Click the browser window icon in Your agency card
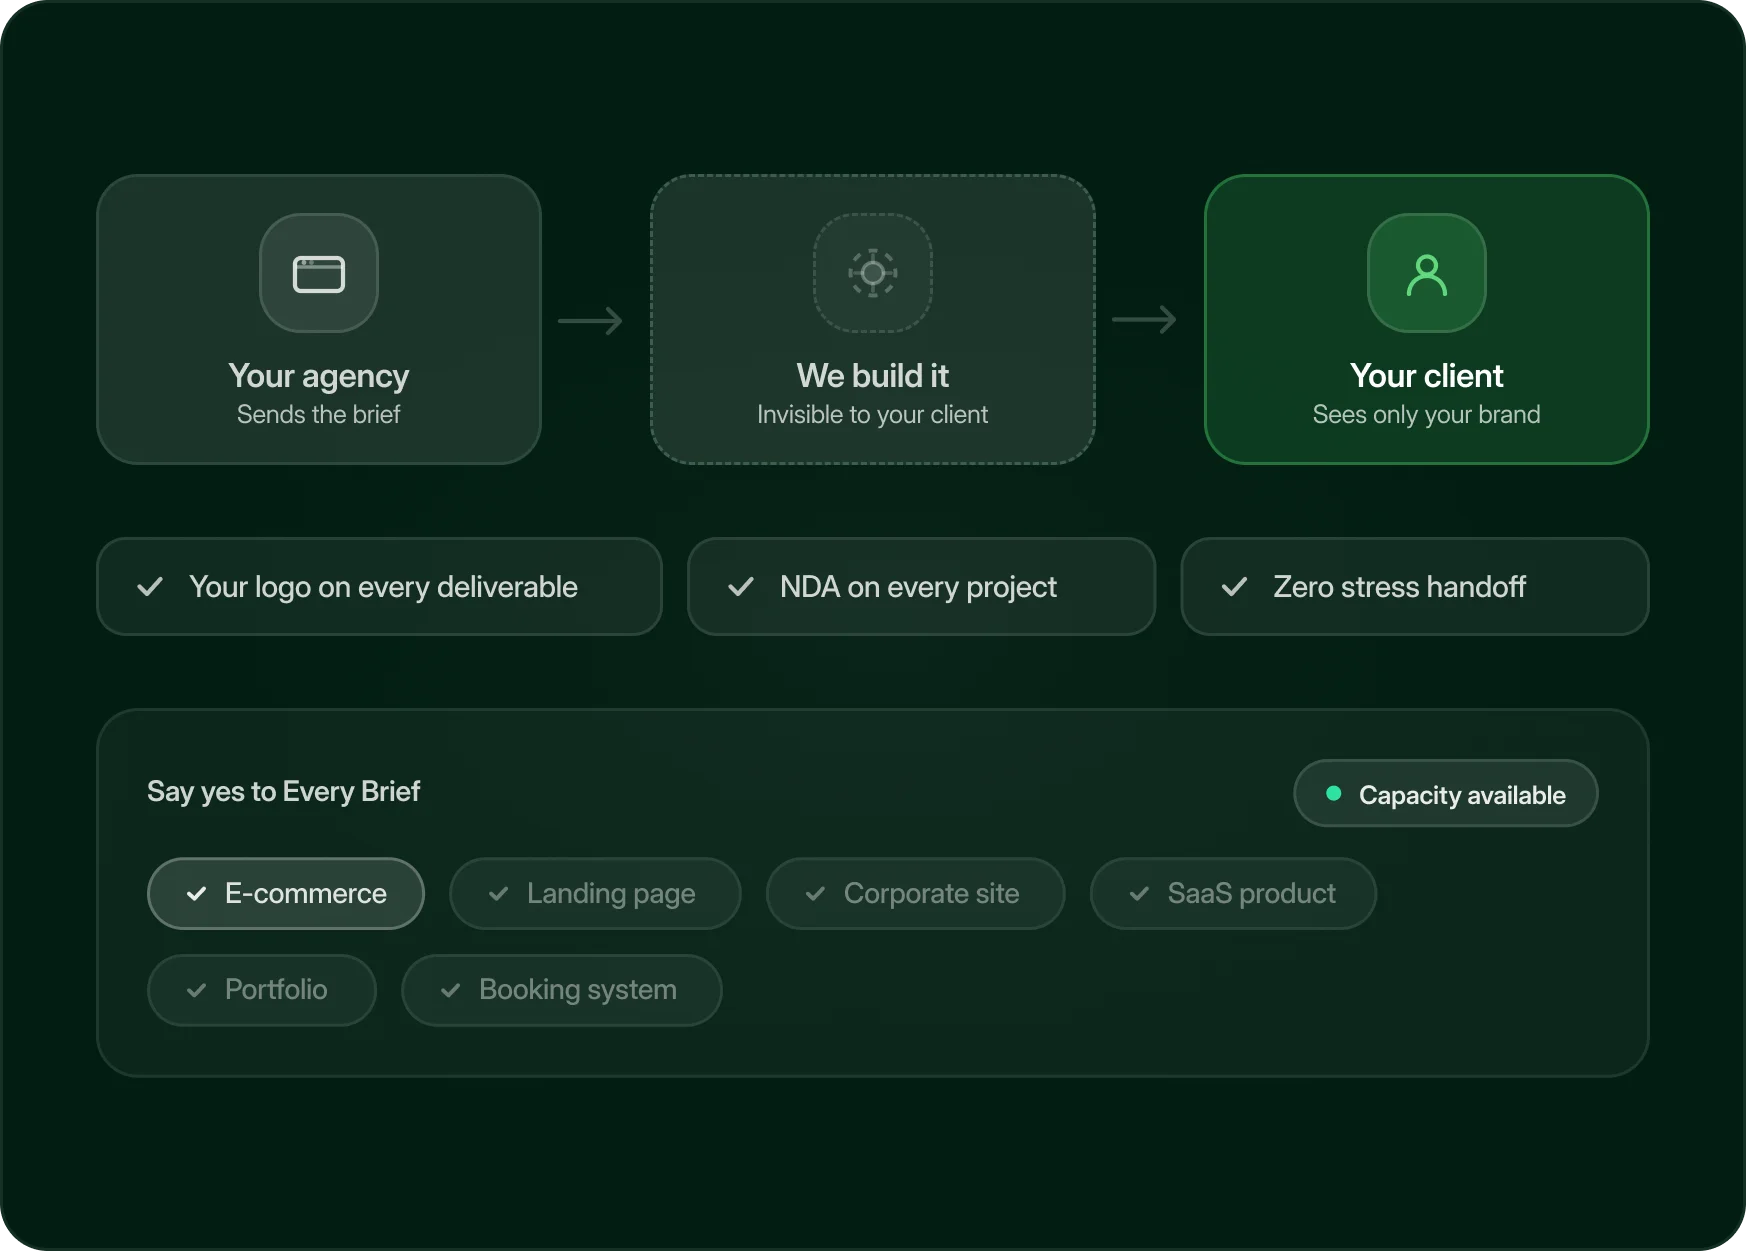Viewport: 1746px width, 1251px height. (319, 274)
